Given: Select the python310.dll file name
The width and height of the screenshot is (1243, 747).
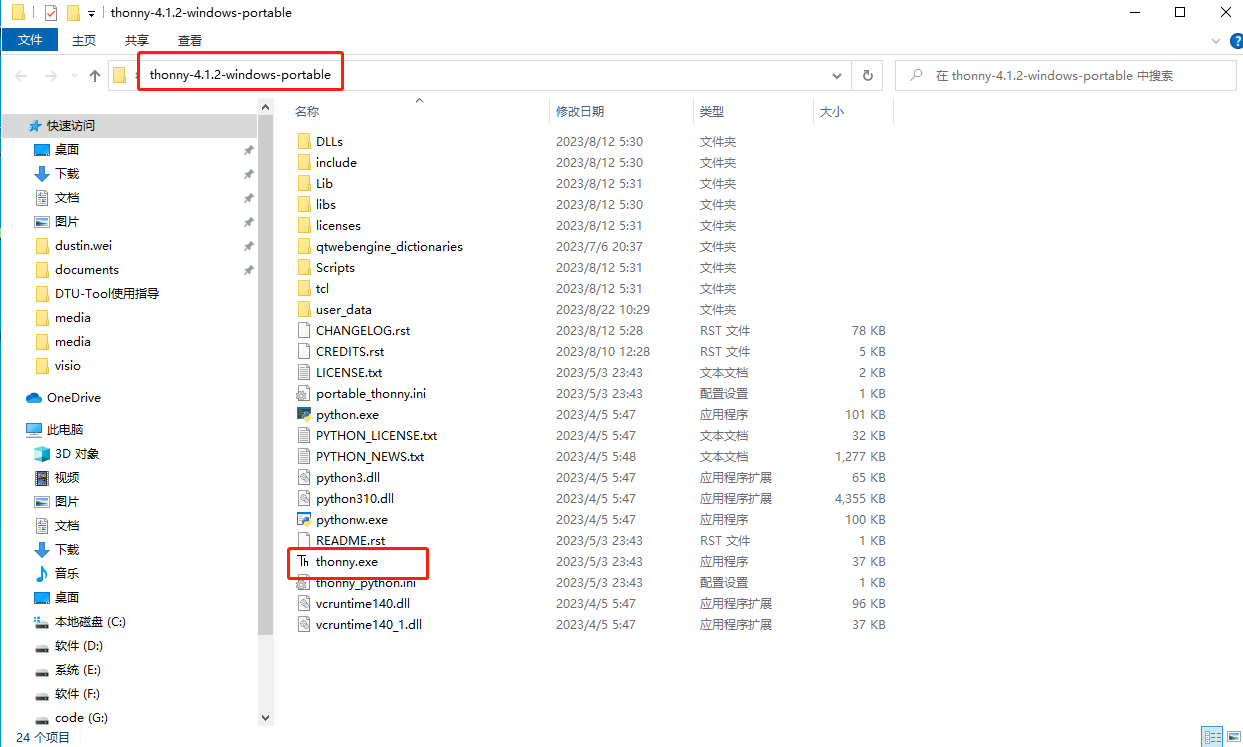Looking at the screenshot, I should point(355,498).
